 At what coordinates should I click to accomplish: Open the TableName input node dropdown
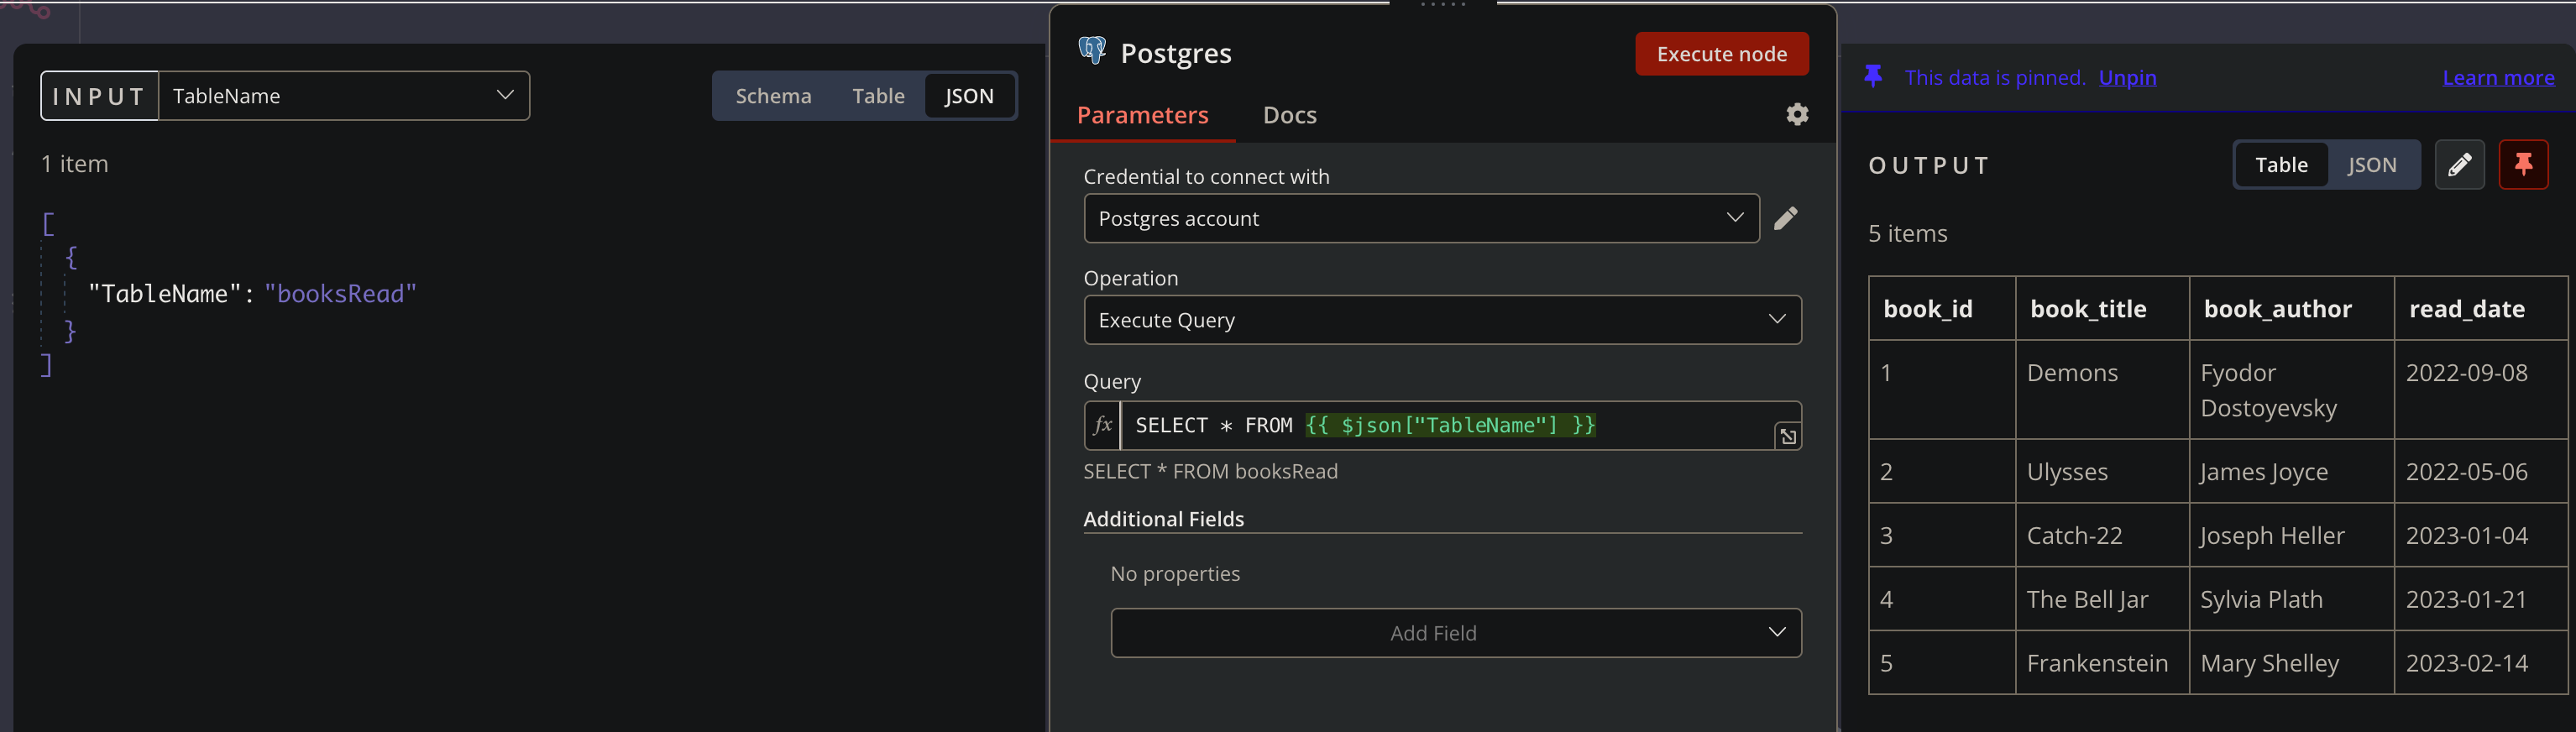point(344,96)
